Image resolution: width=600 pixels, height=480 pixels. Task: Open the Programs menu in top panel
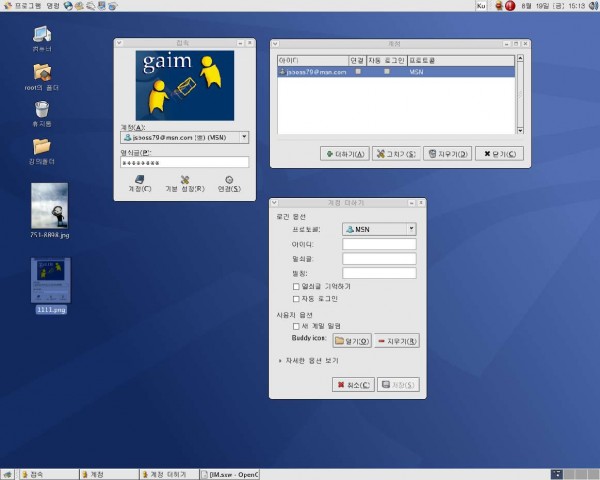pos(23,6)
